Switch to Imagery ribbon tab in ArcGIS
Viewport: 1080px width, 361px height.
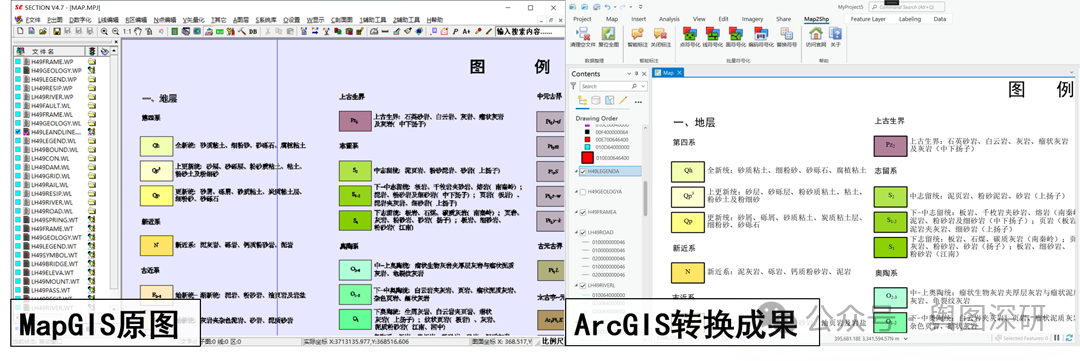click(752, 19)
